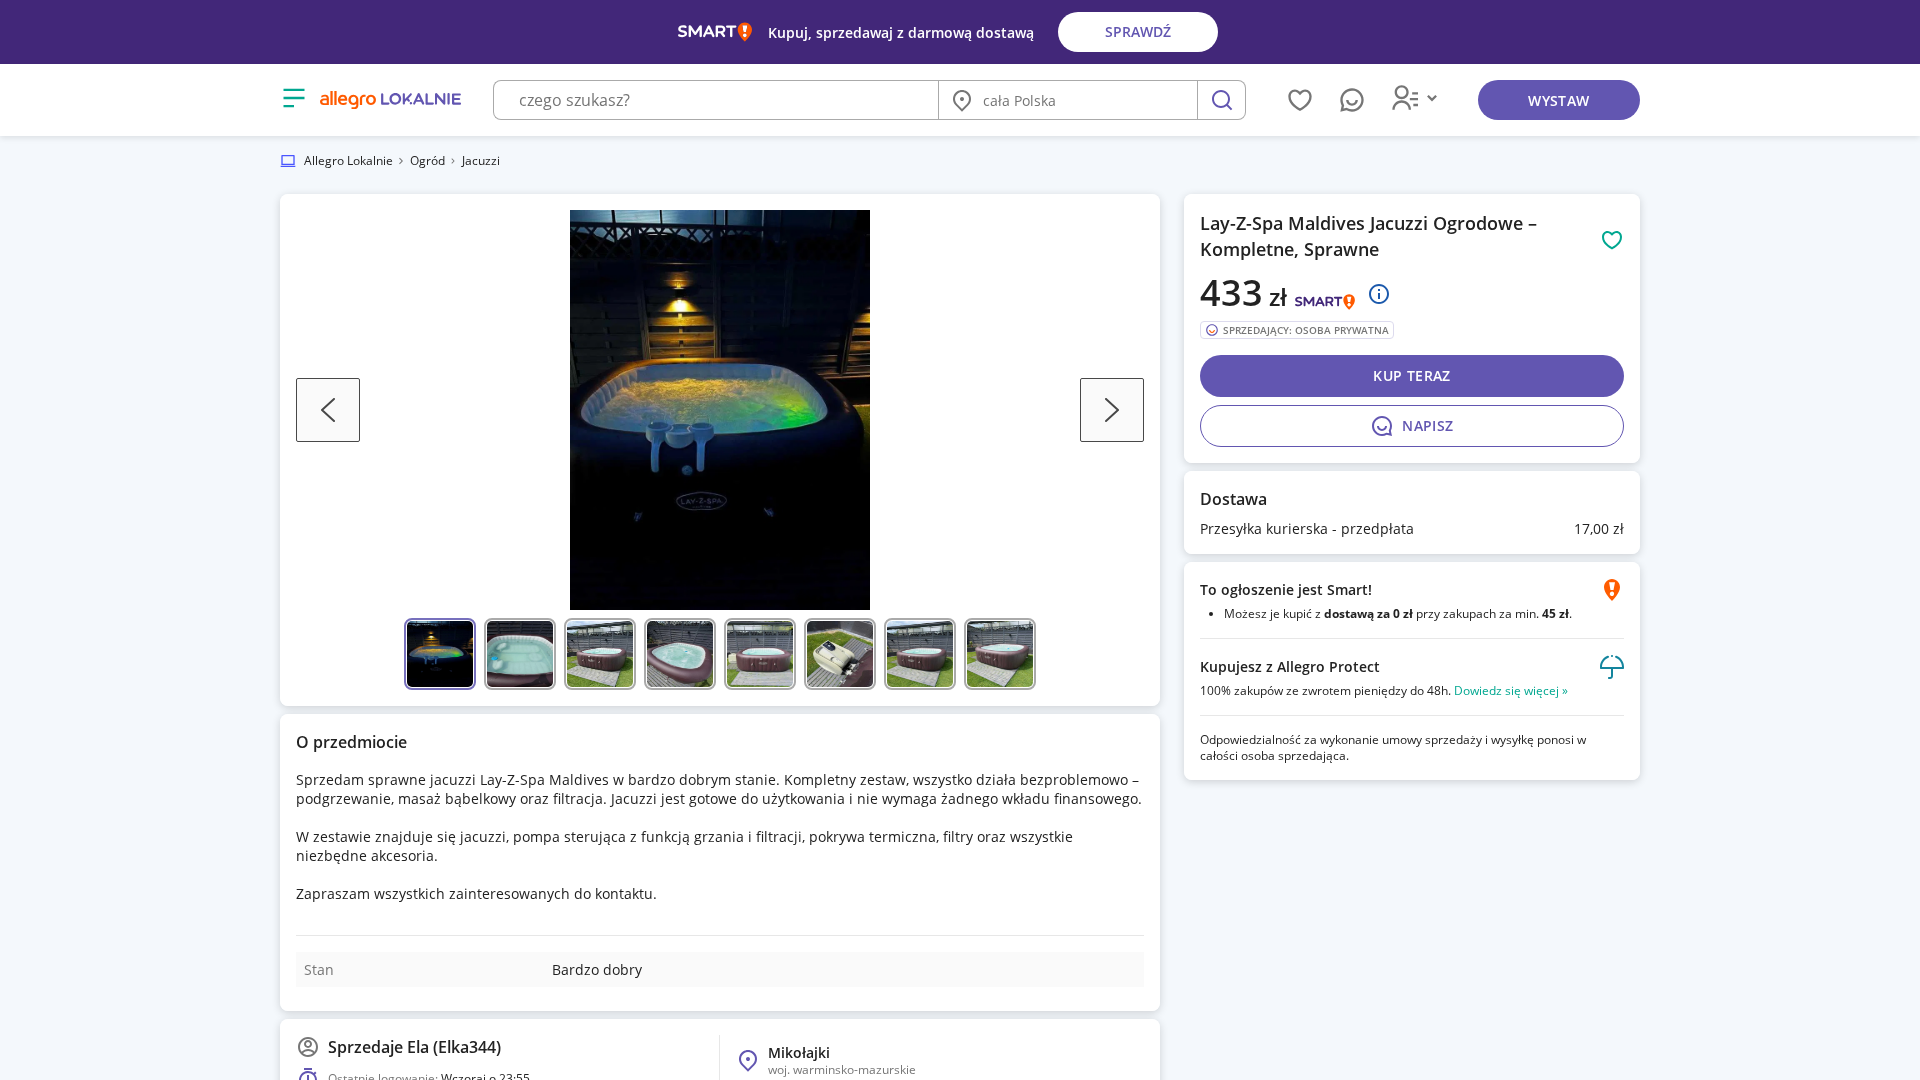Open messages chat icon in header
The height and width of the screenshot is (1080, 1920).
coord(1351,100)
